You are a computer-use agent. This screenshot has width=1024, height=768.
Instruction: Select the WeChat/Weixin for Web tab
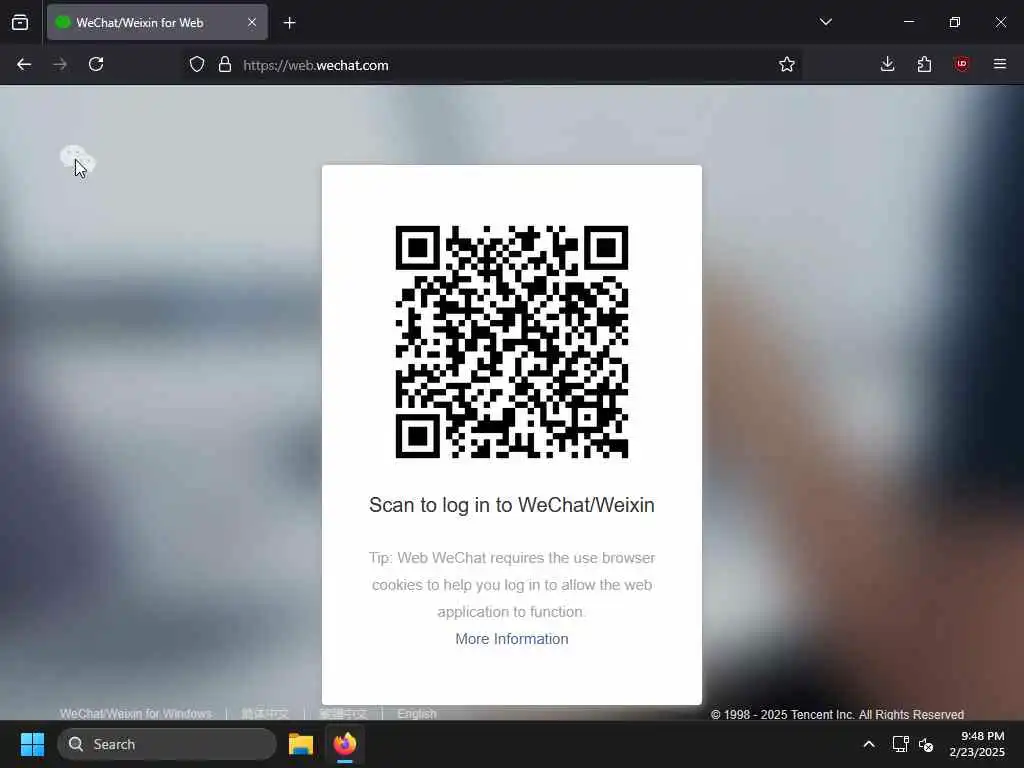pos(157,22)
